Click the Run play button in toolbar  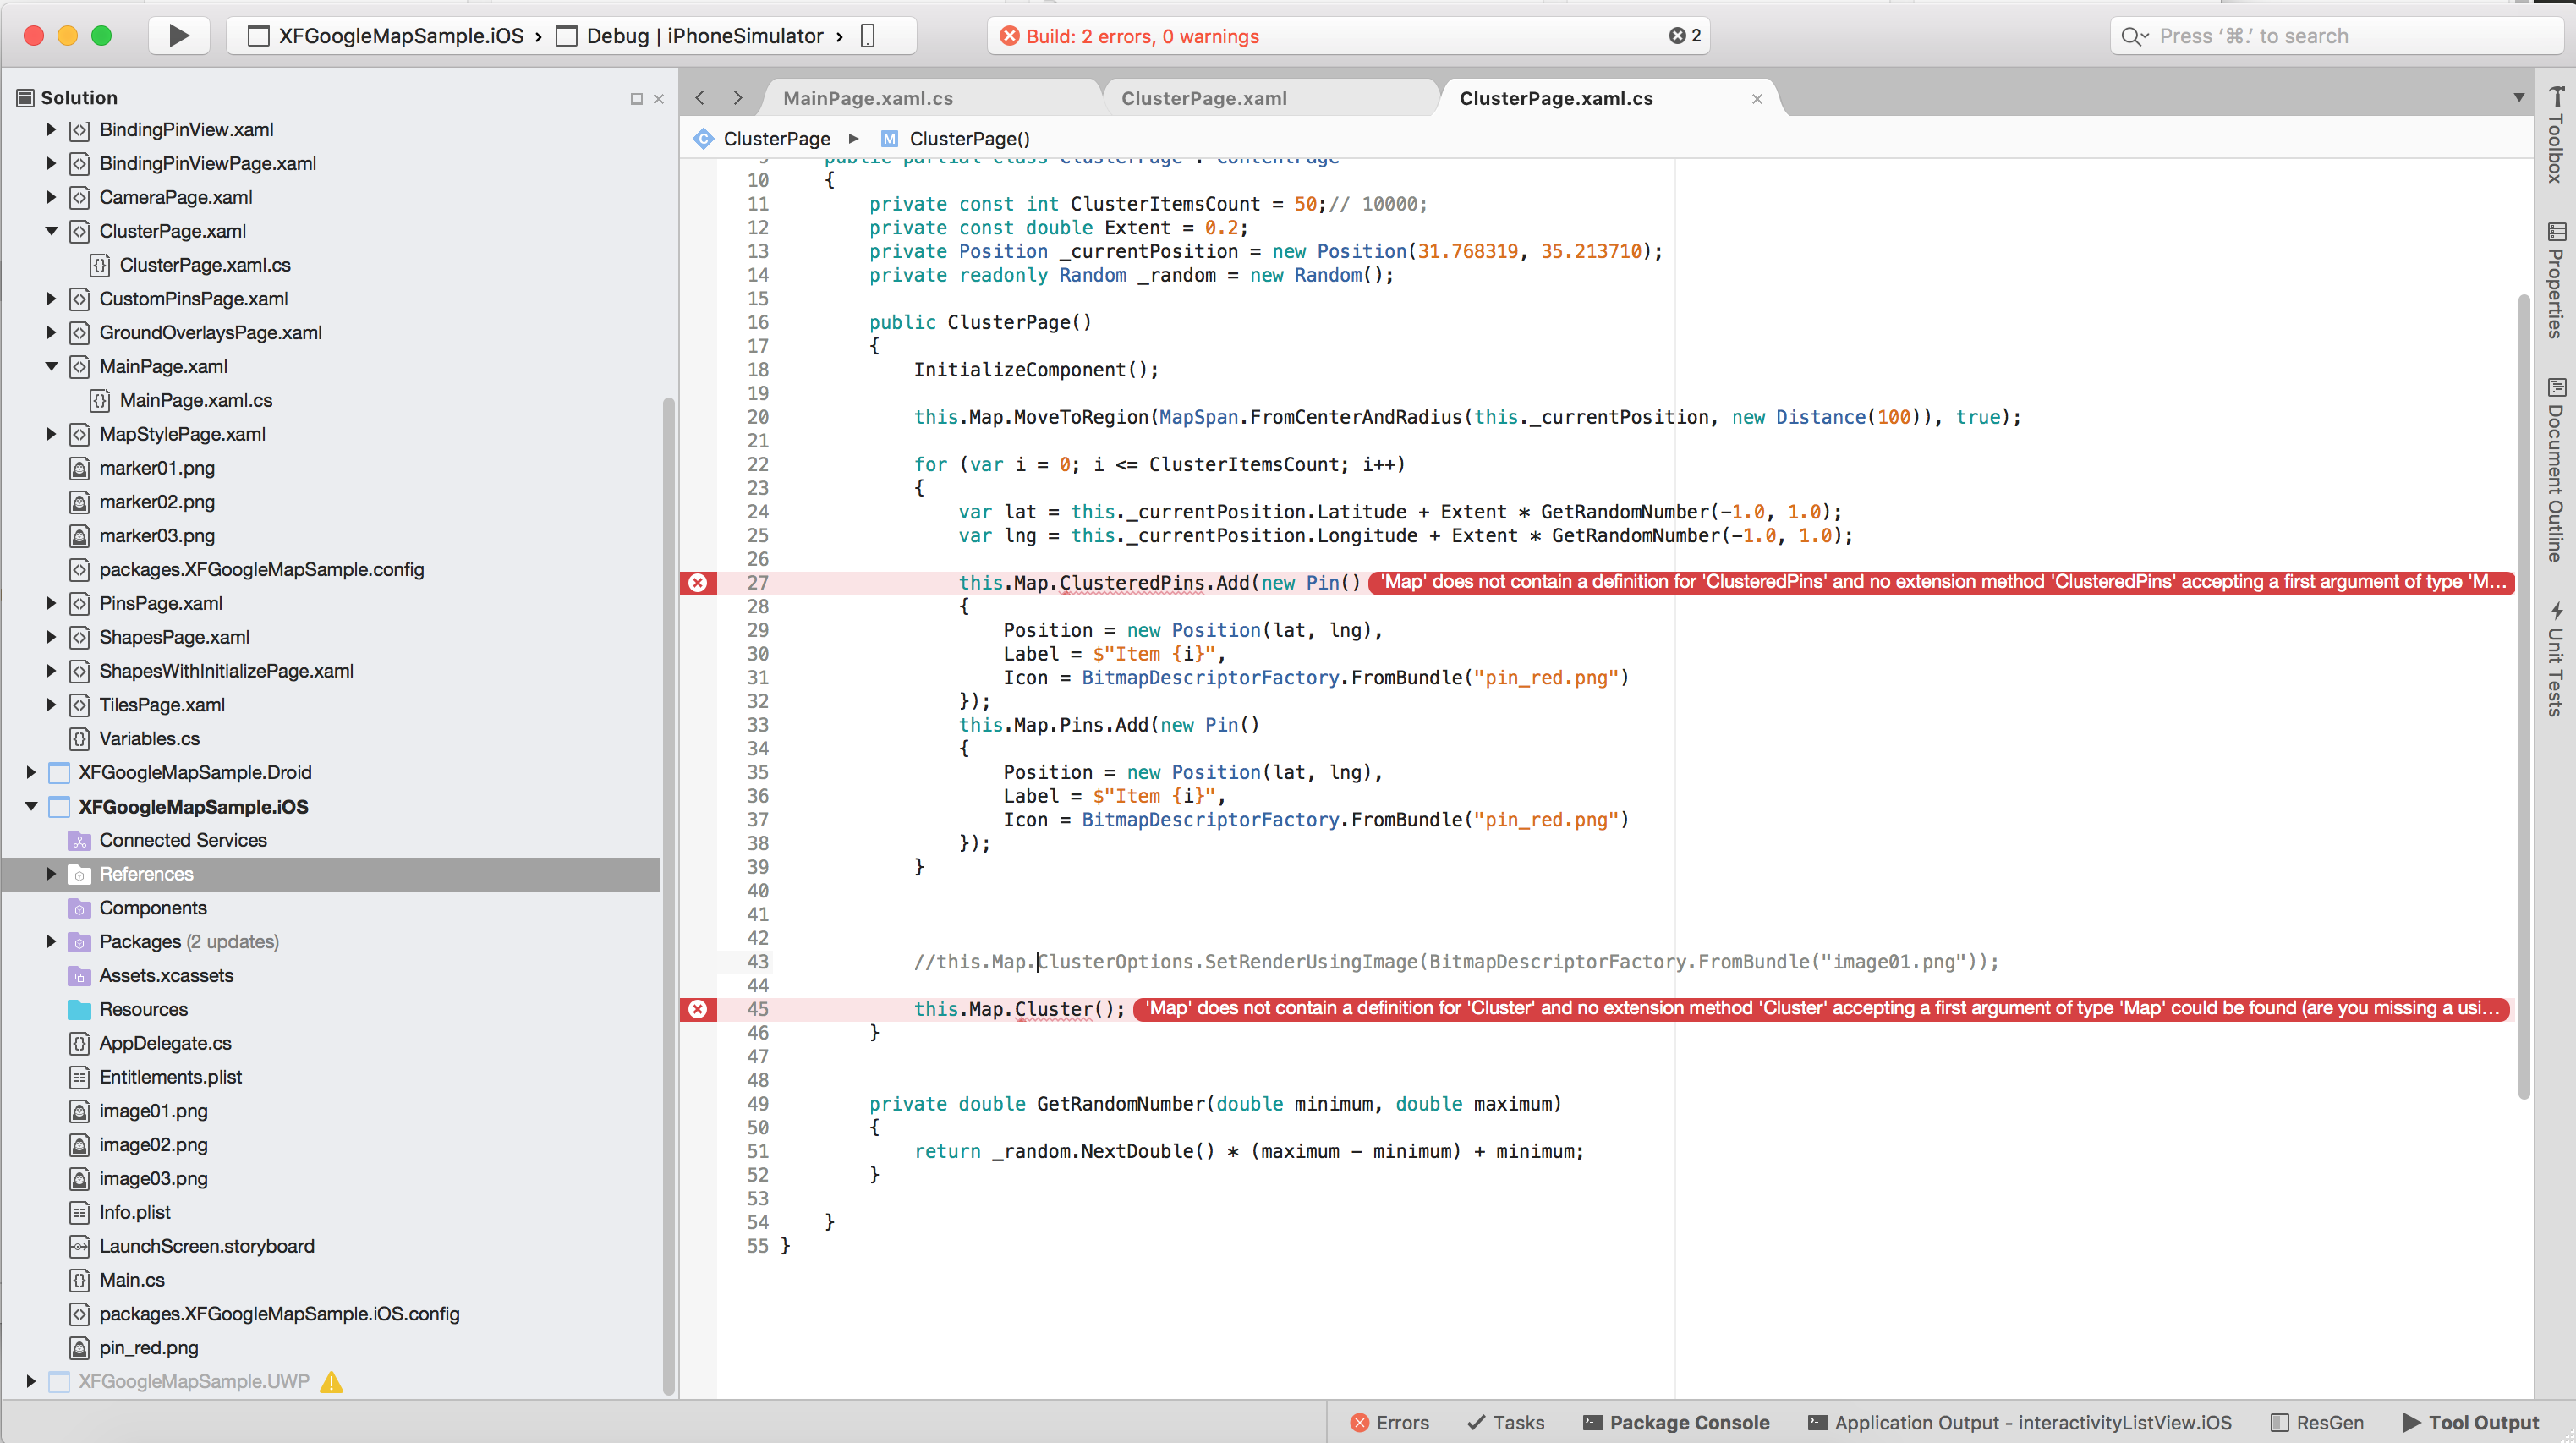(x=179, y=36)
